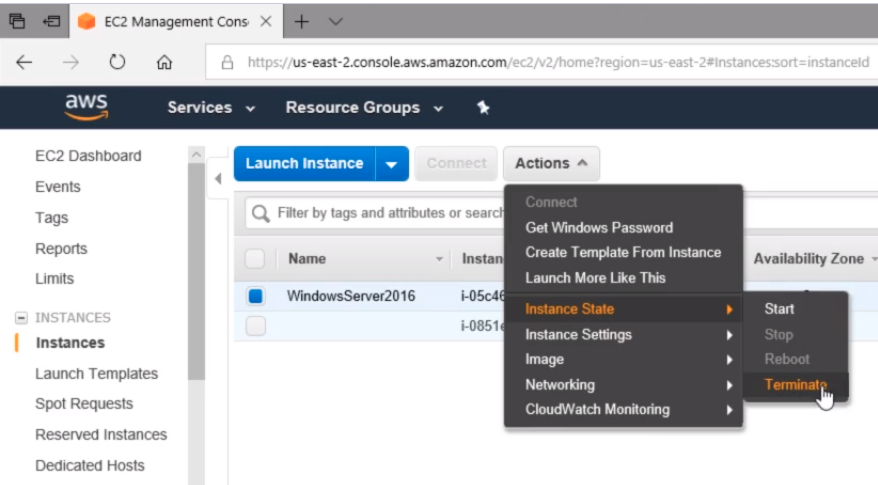This screenshot has height=485, width=878.
Task: Open Spot Requests in the sidebar
Action: click(x=84, y=404)
